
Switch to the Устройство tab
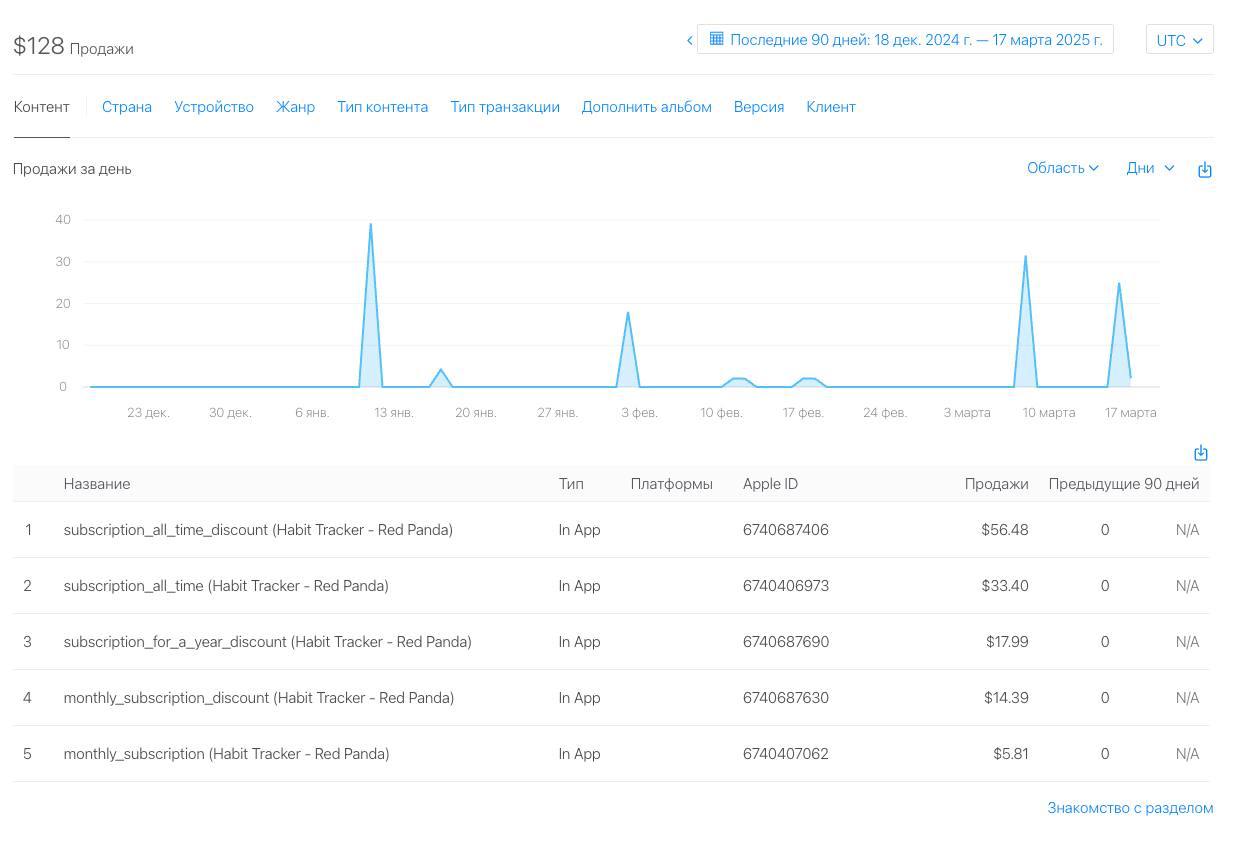pos(213,106)
